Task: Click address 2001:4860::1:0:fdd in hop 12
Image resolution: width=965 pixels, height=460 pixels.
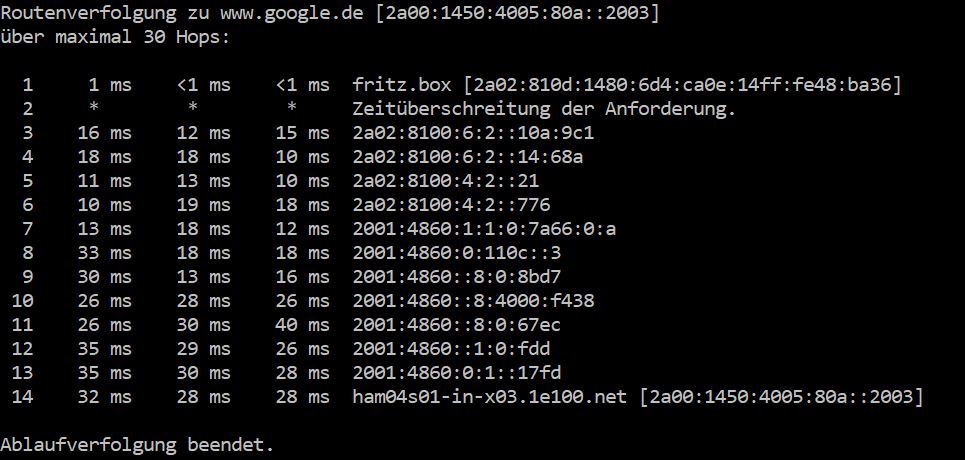Action: (x=451, y=349)
